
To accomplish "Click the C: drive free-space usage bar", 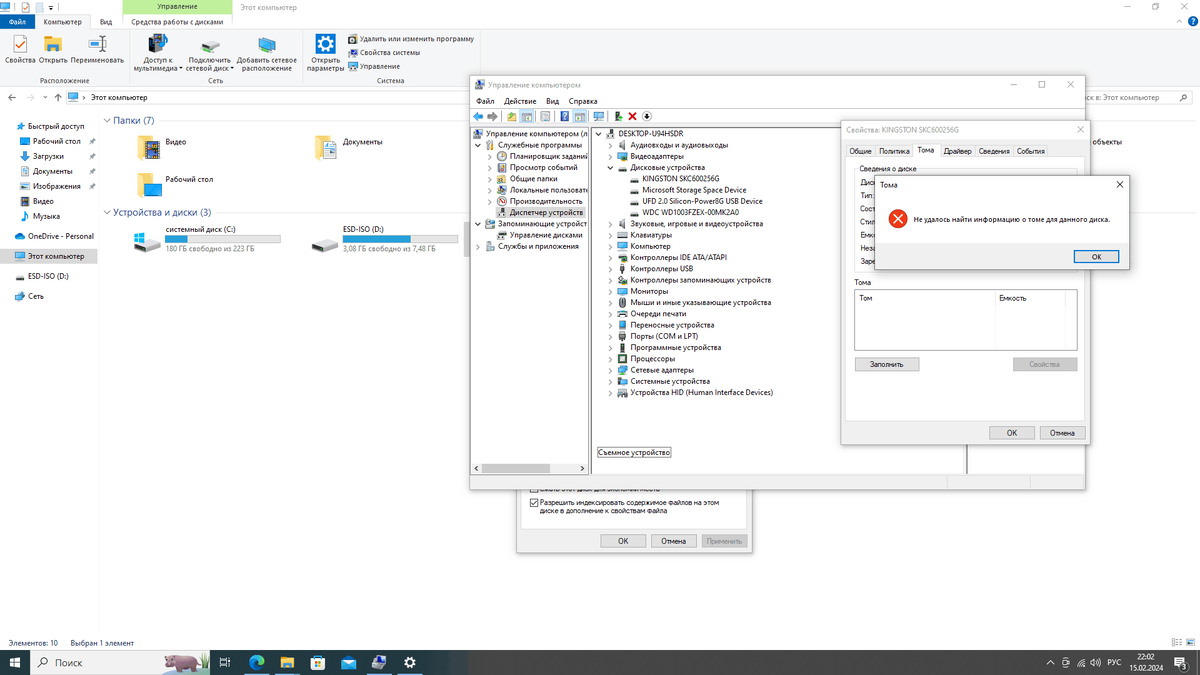I will 223,239.
